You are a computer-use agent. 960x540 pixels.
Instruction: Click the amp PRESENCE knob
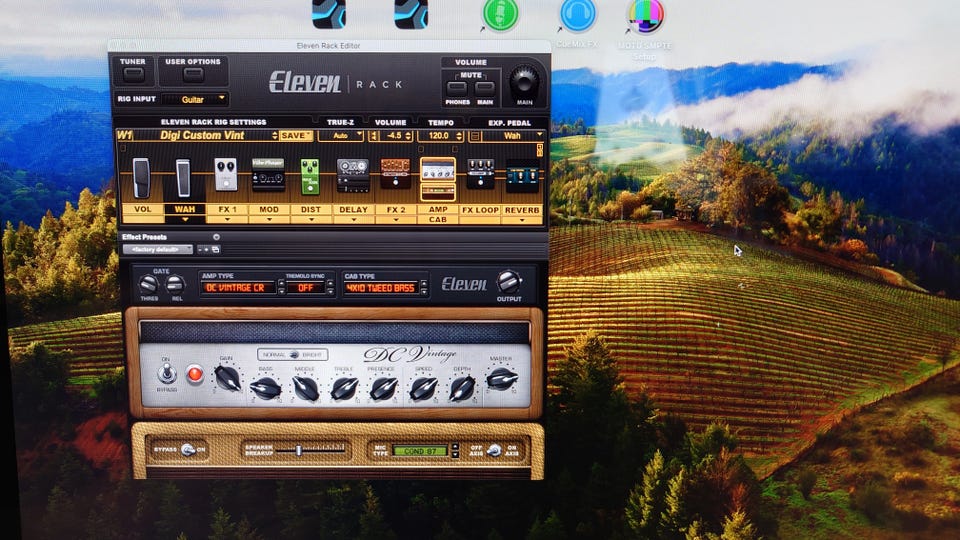tap(383, 388)
